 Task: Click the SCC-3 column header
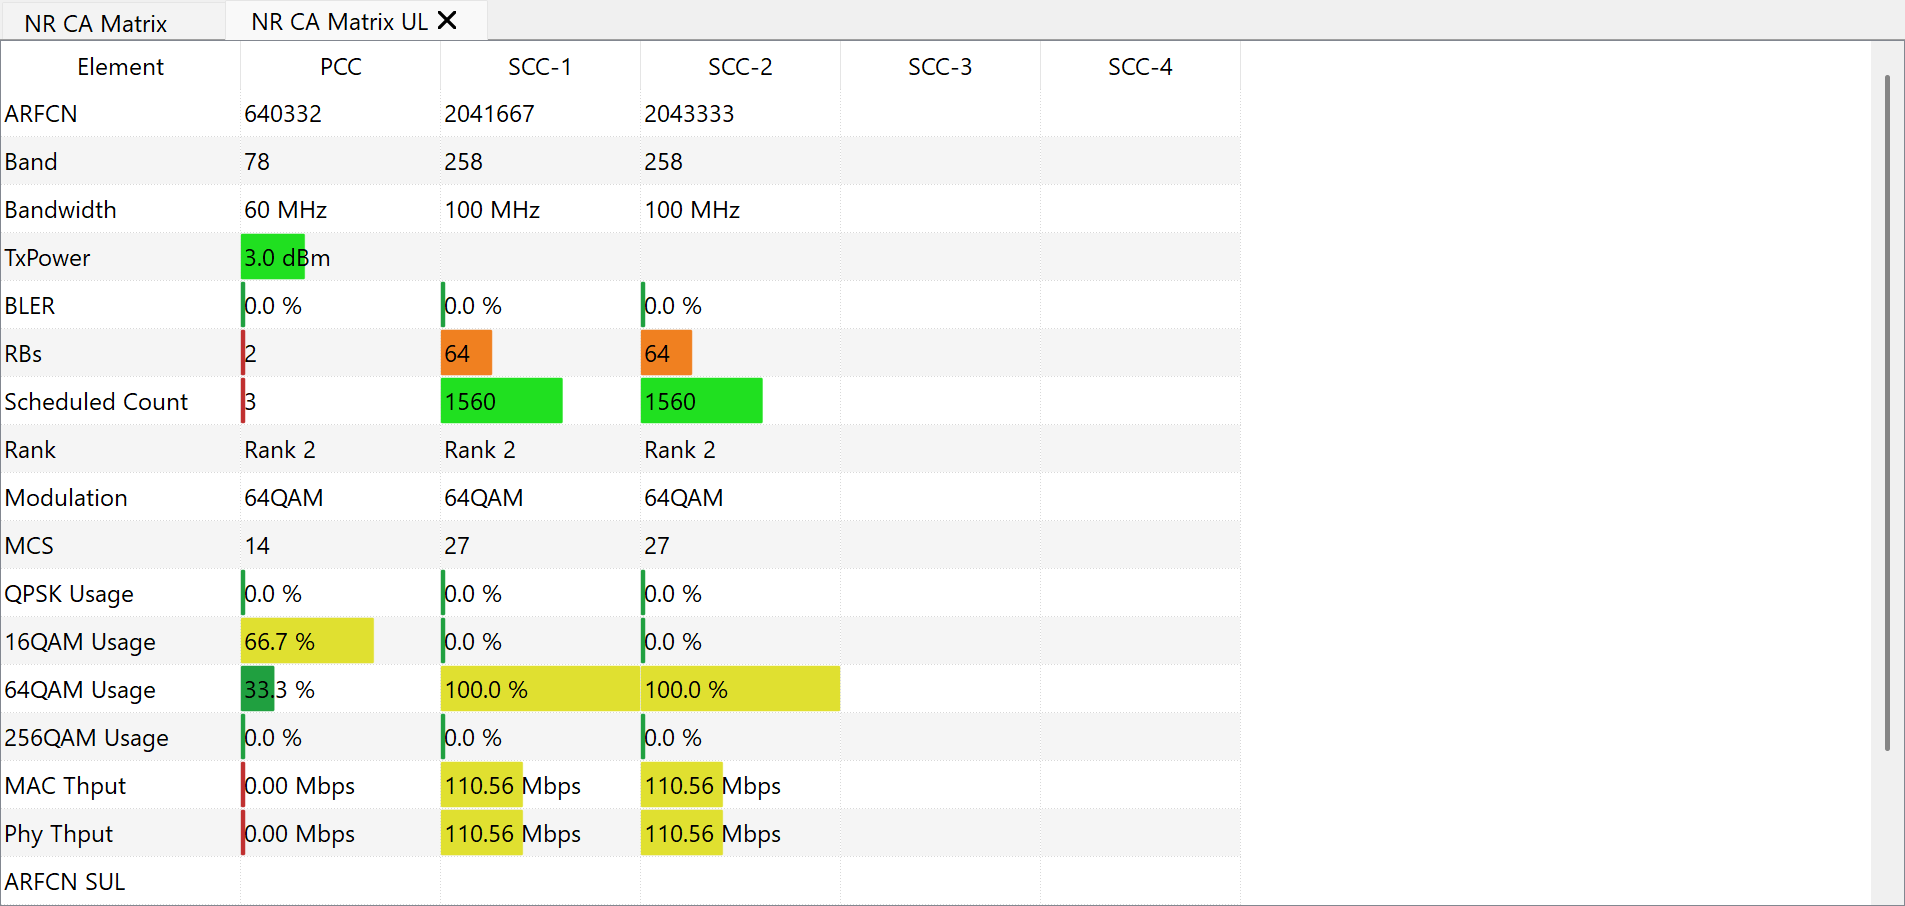[x=940, y=67]
